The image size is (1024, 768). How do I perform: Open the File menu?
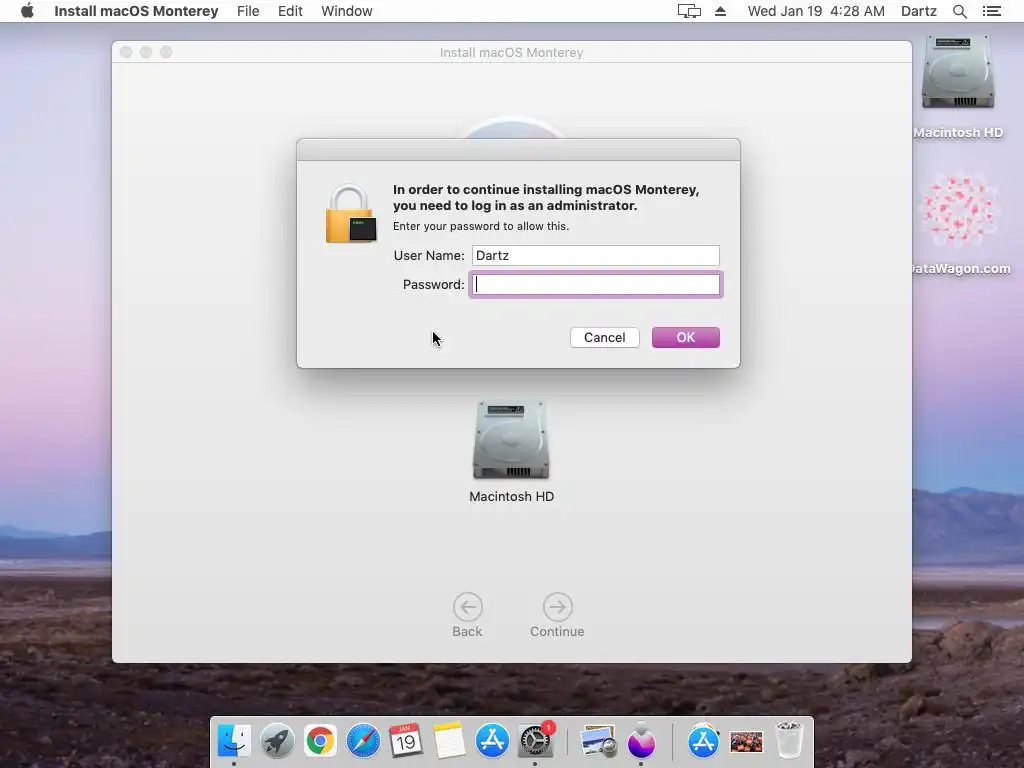(248, 11)
